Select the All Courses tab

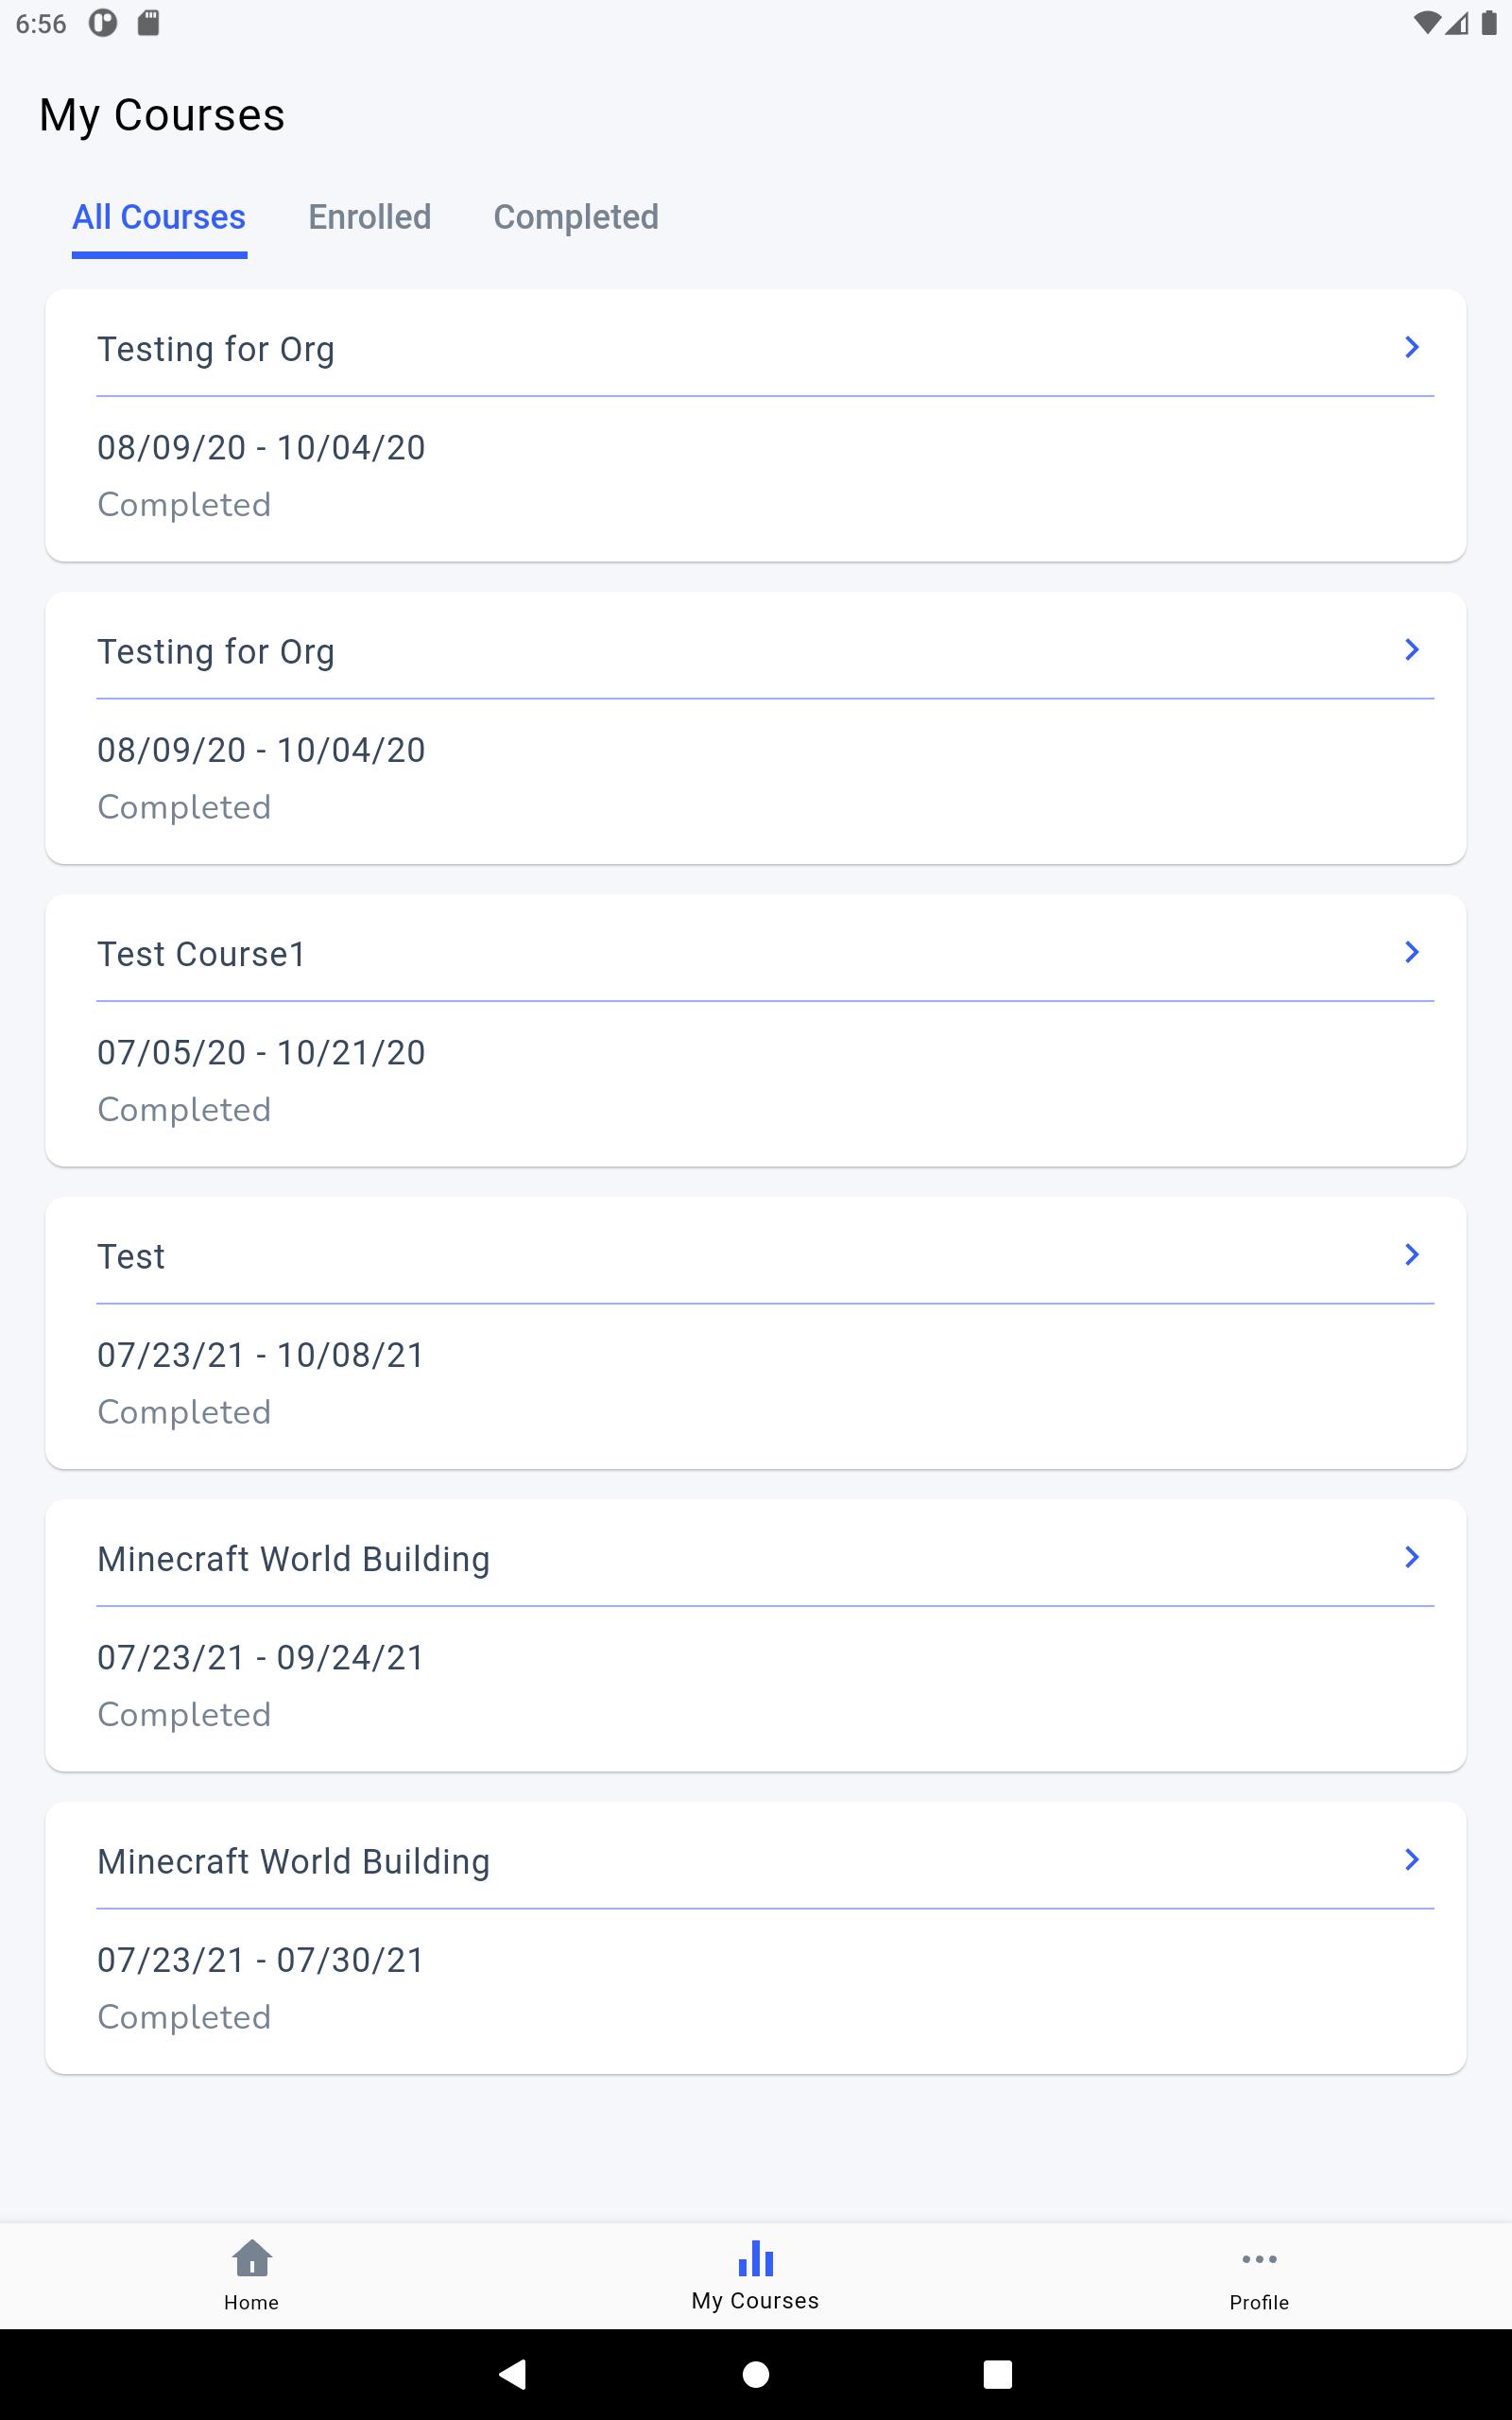[159, 217]
